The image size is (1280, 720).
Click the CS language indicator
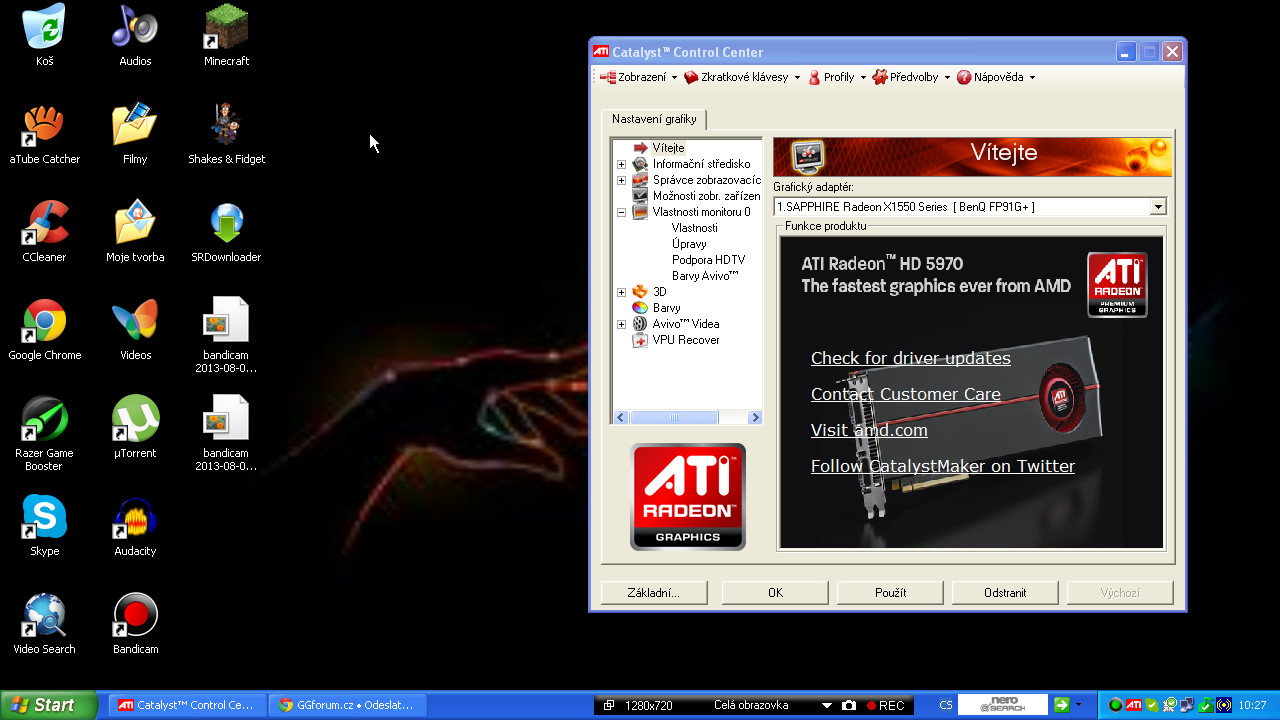pyautogui.click(x=945, y=705)
